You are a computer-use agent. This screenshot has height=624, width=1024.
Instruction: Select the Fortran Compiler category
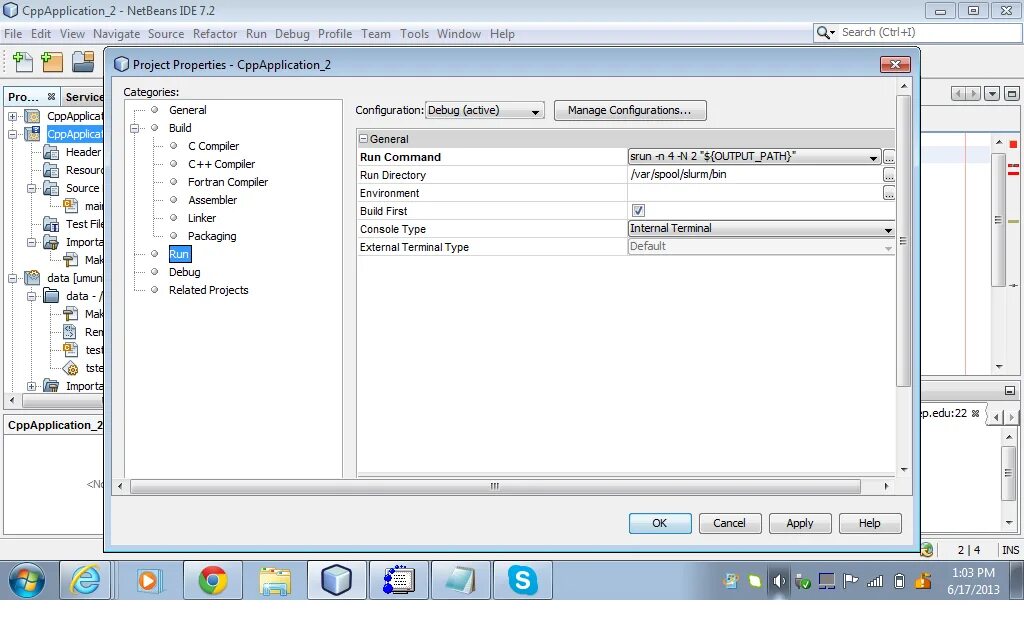(228, 182)
